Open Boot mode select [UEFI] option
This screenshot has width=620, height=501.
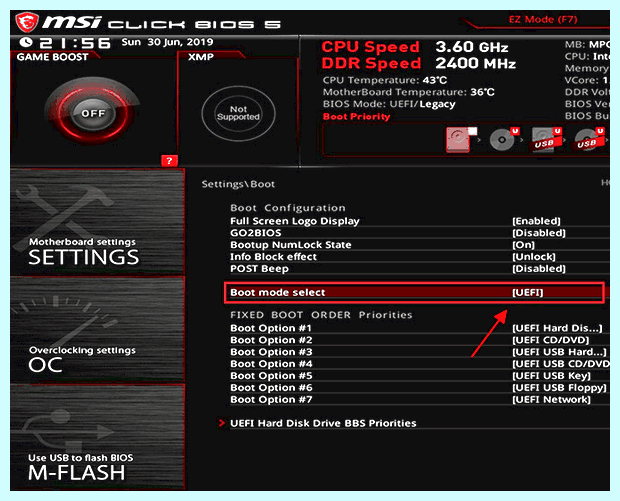[x=414, y=293]
